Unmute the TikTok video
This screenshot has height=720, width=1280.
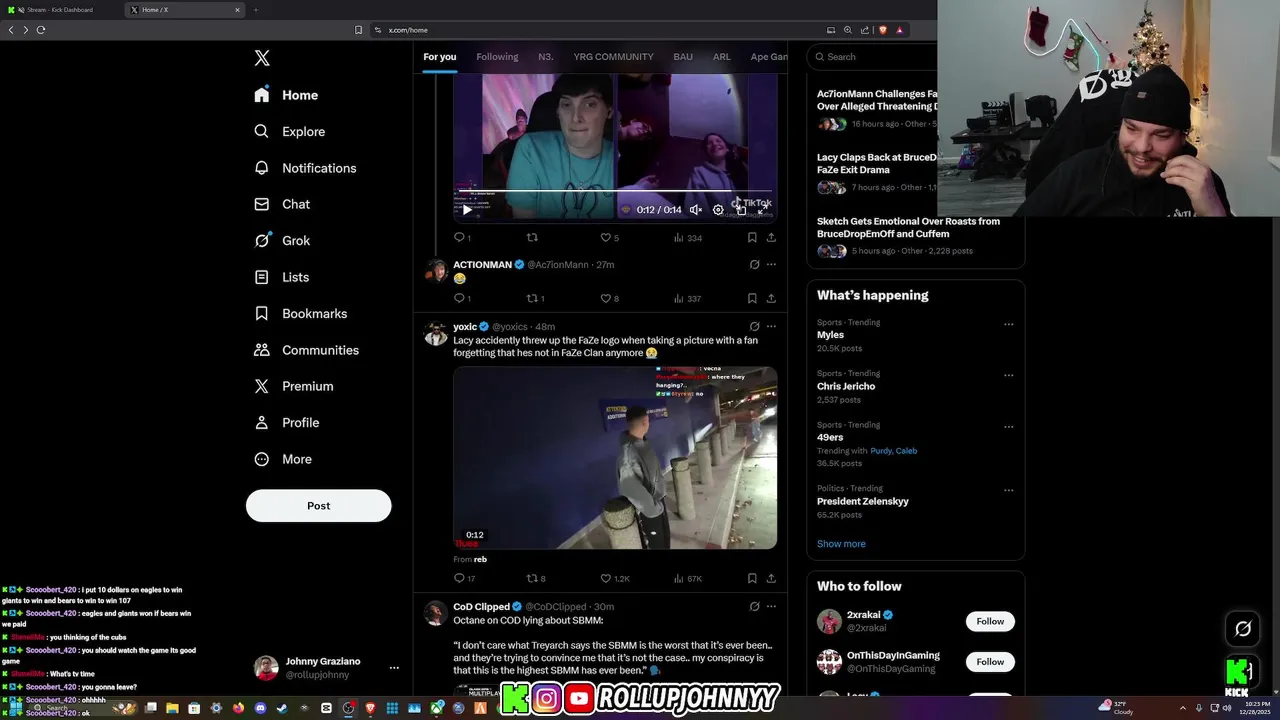click(696, 210)
